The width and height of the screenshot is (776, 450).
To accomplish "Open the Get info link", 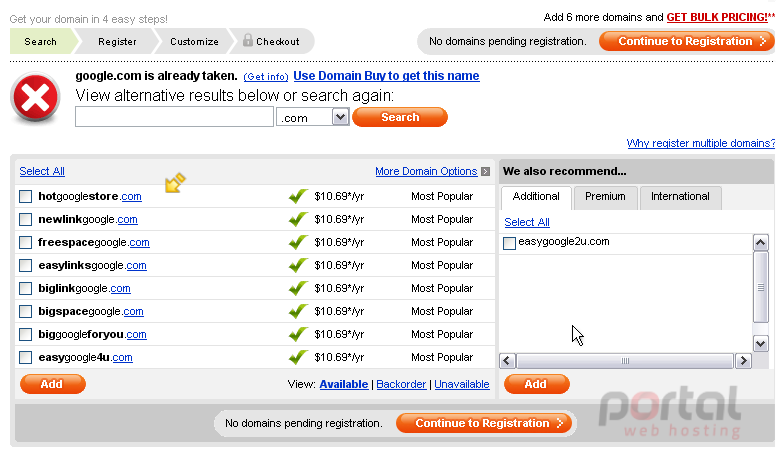I will pyautogui.click(x=266, y=77).
